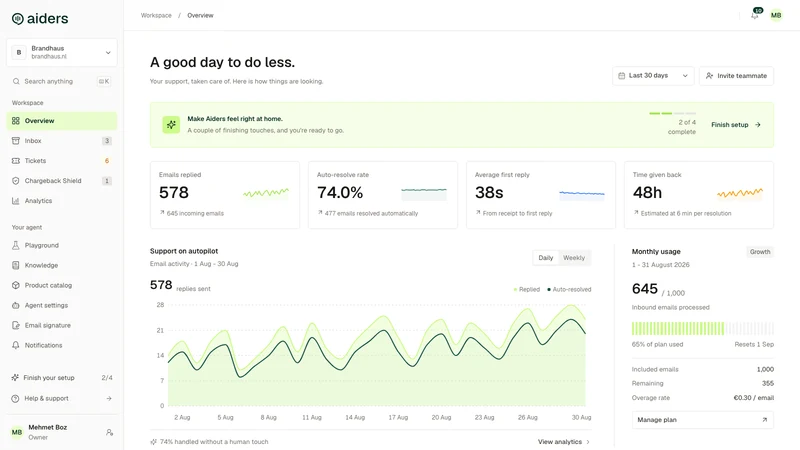Click the View analytics link

click(x=564, y=442)
